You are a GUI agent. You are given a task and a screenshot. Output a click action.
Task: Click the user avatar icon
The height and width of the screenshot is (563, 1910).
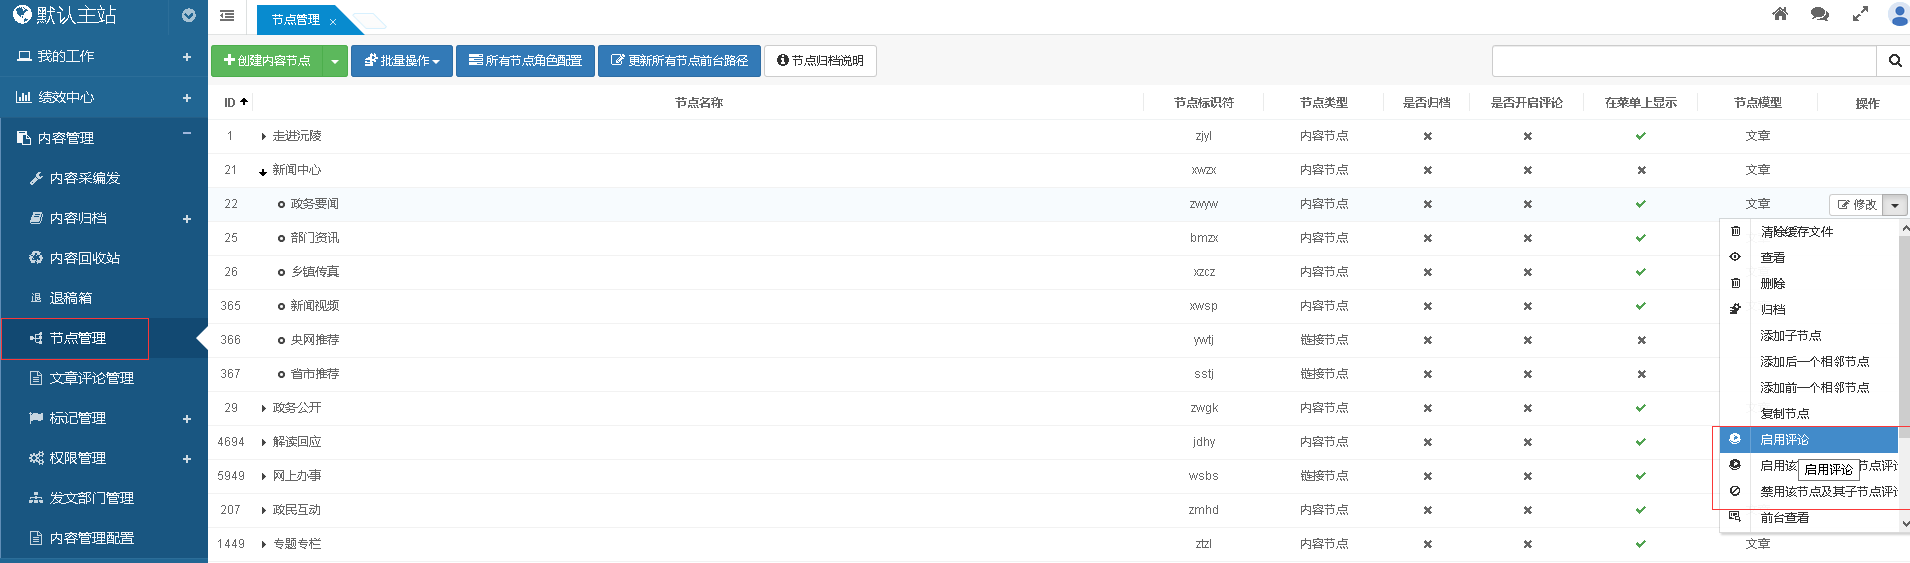coord(1898,14)
